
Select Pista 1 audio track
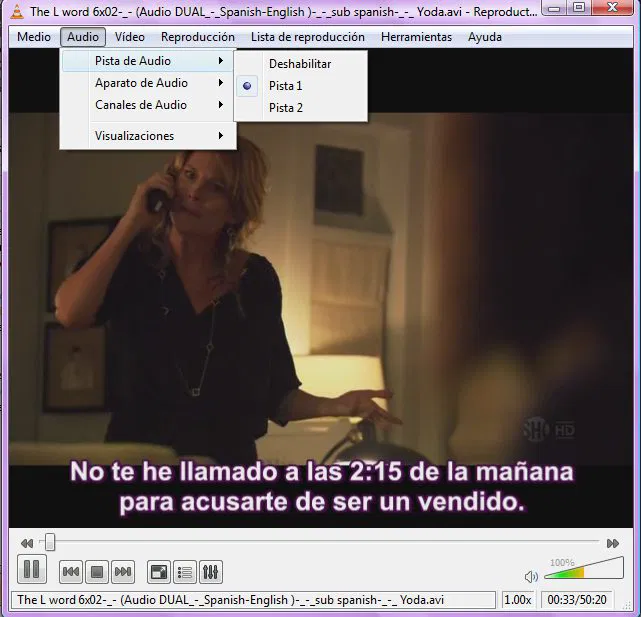pos(285,86)
